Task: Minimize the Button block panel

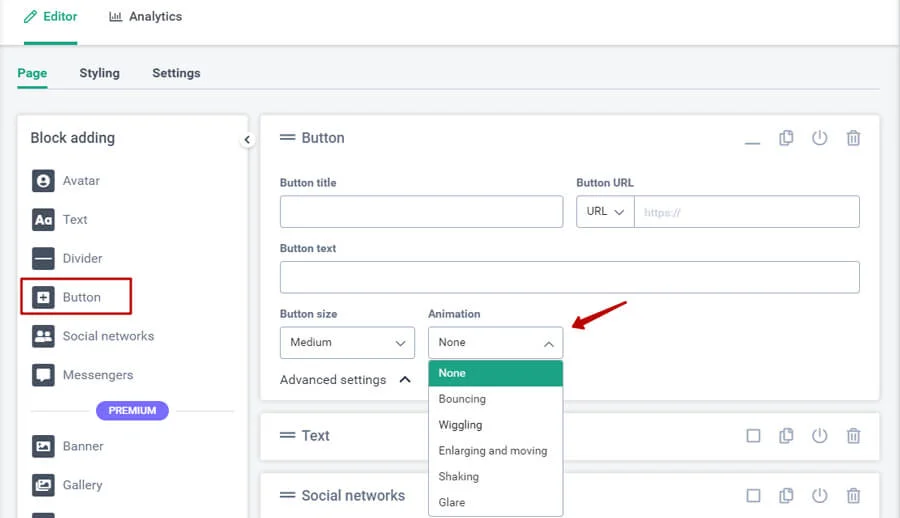Action: (753, 140)
